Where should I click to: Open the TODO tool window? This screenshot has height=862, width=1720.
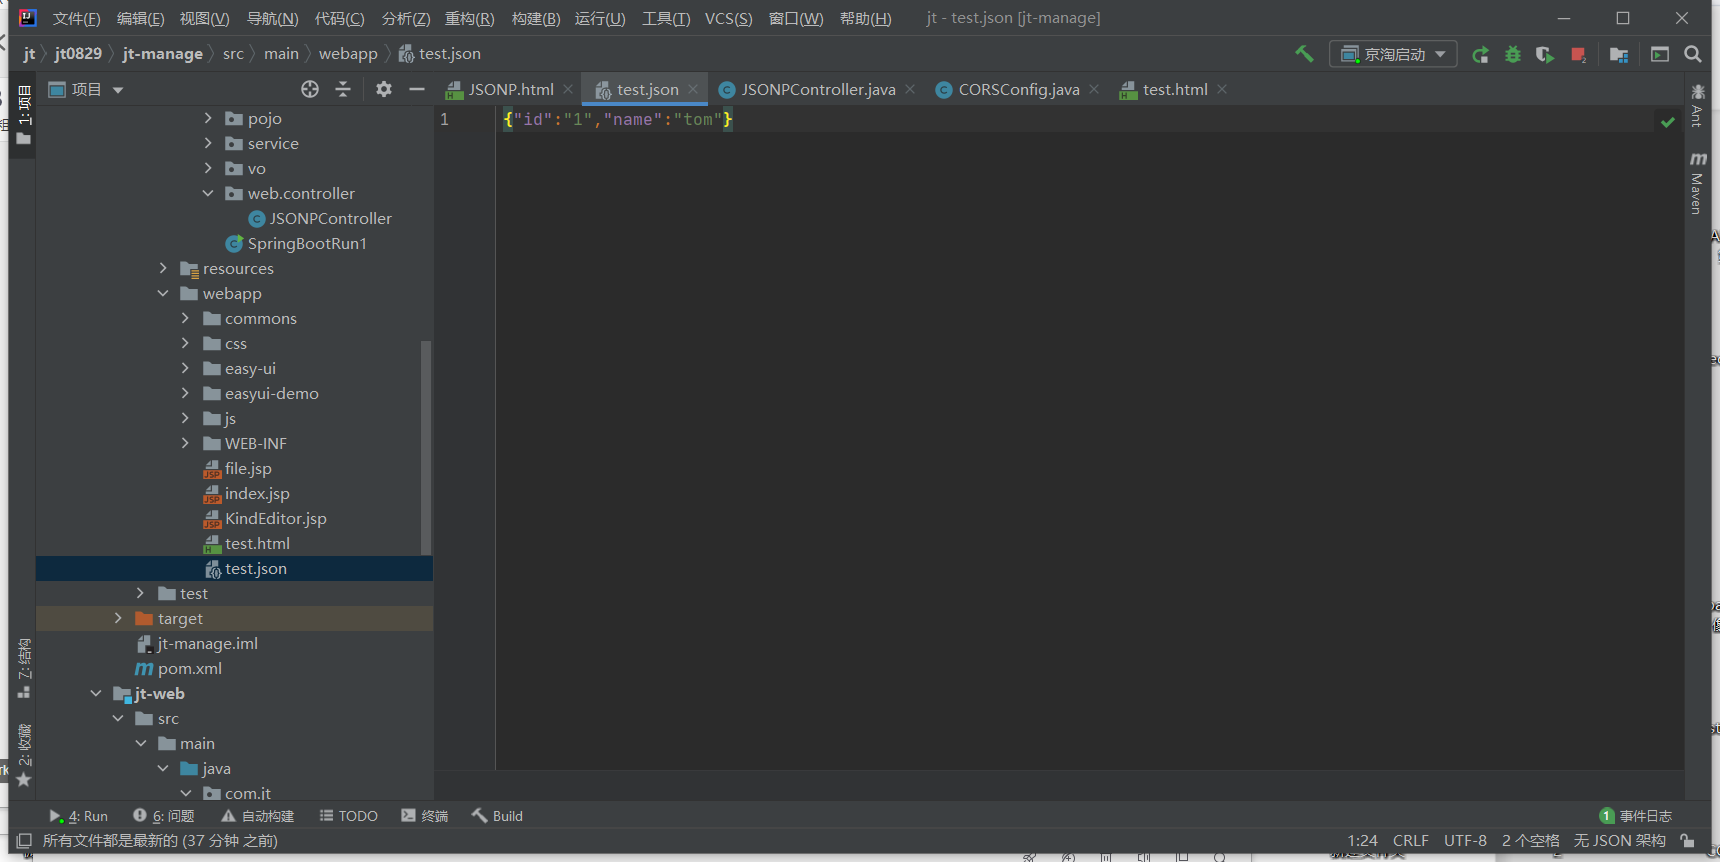point(348,816)
